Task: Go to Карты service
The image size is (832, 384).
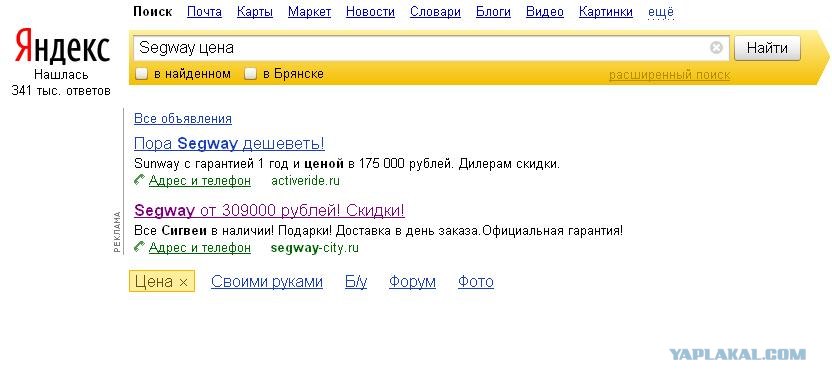Action: [x=255, y=12]
